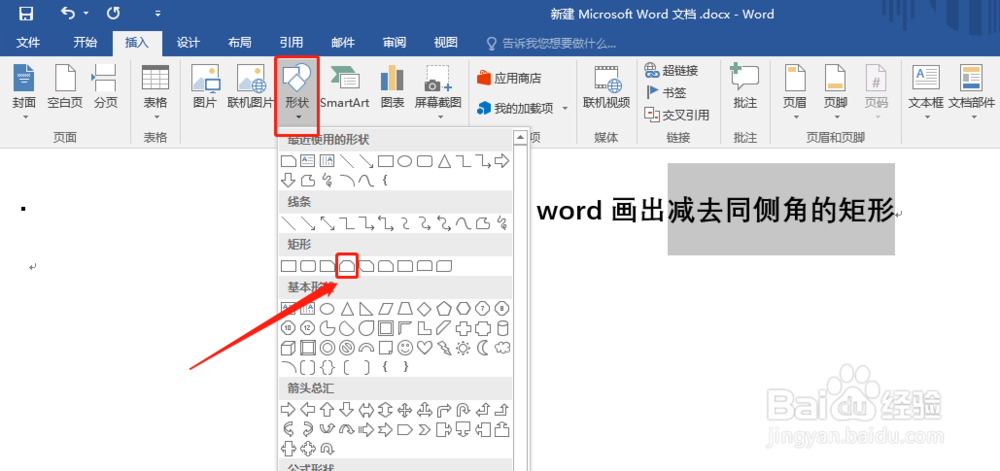Screen dimensions: 1000x471
Task: Insert a 交叉引用 cross-reference
Action: (x=677, y=115)
